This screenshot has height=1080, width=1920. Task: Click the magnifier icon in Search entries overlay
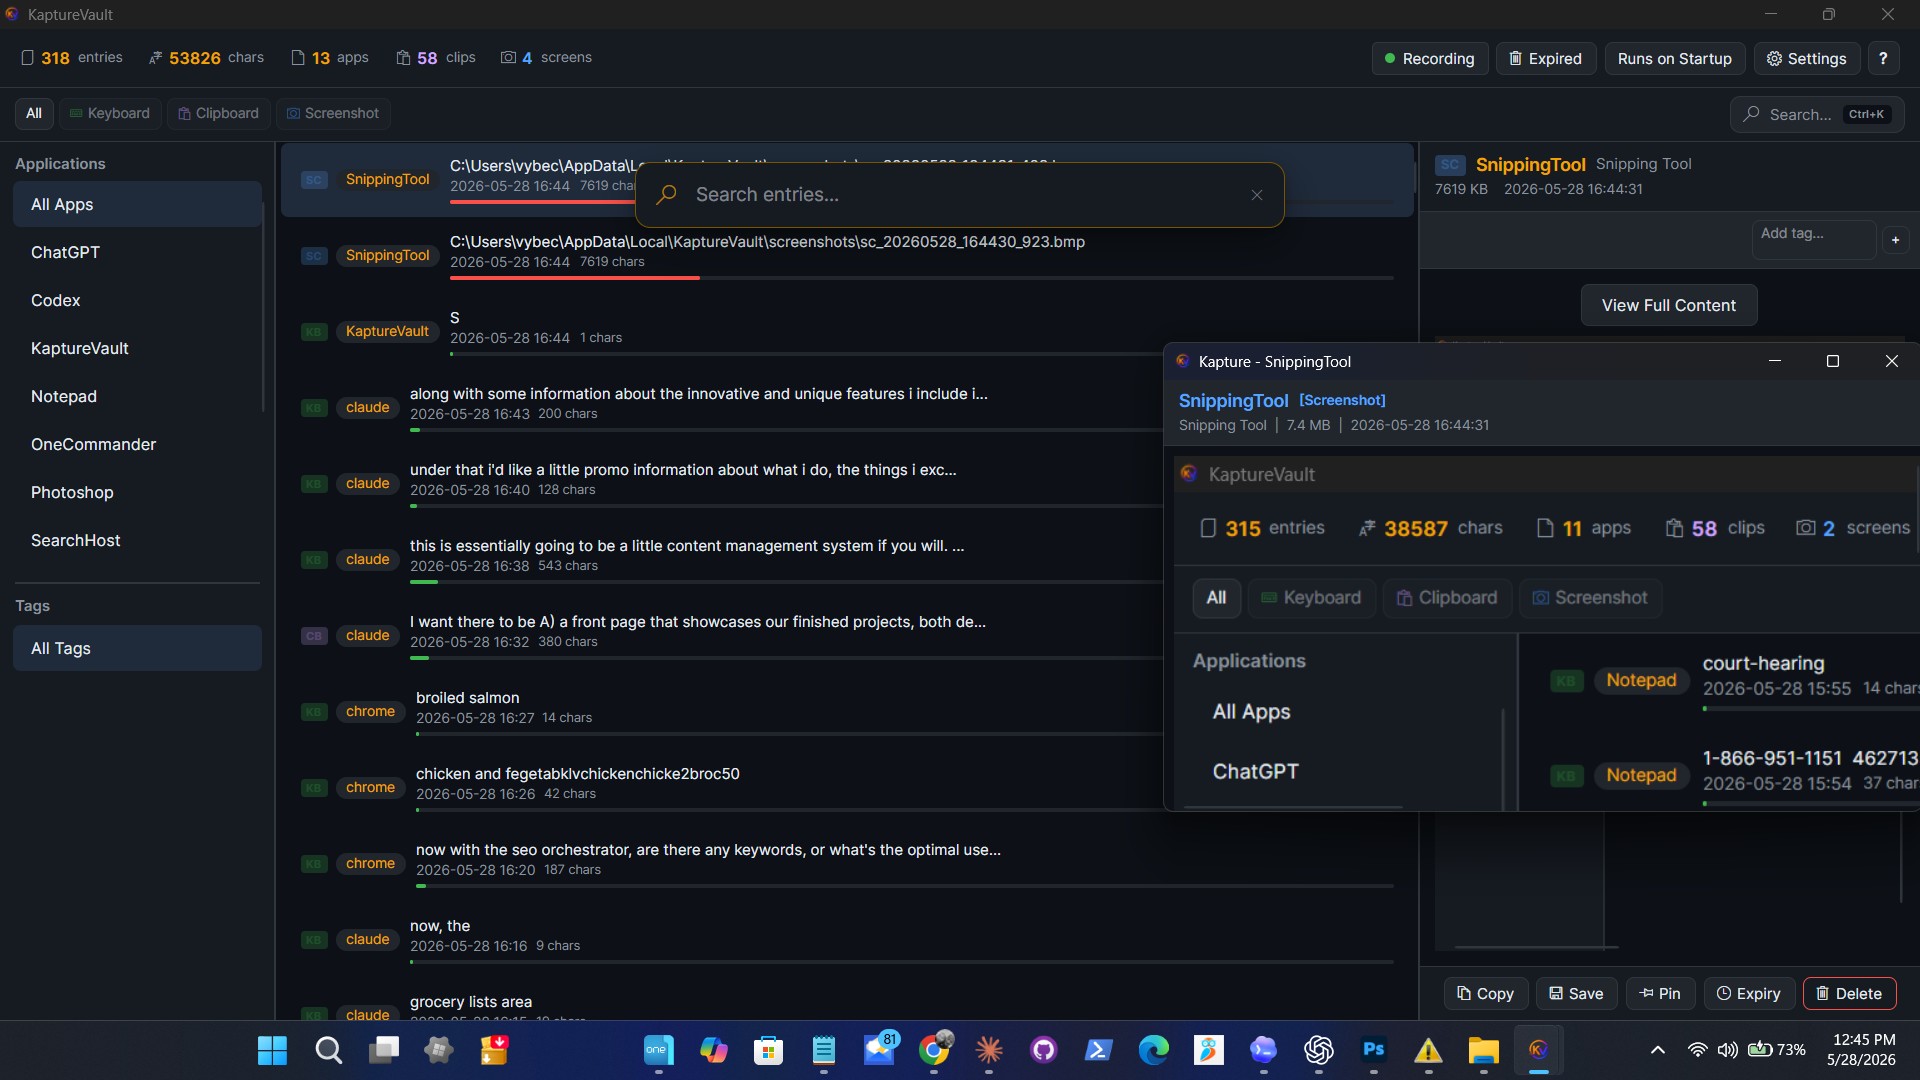click(666, 195)
